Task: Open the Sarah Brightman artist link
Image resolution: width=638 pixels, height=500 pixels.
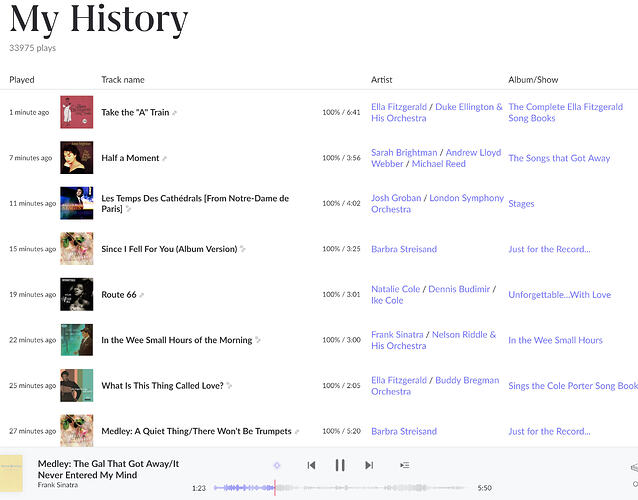Action: 404,153
